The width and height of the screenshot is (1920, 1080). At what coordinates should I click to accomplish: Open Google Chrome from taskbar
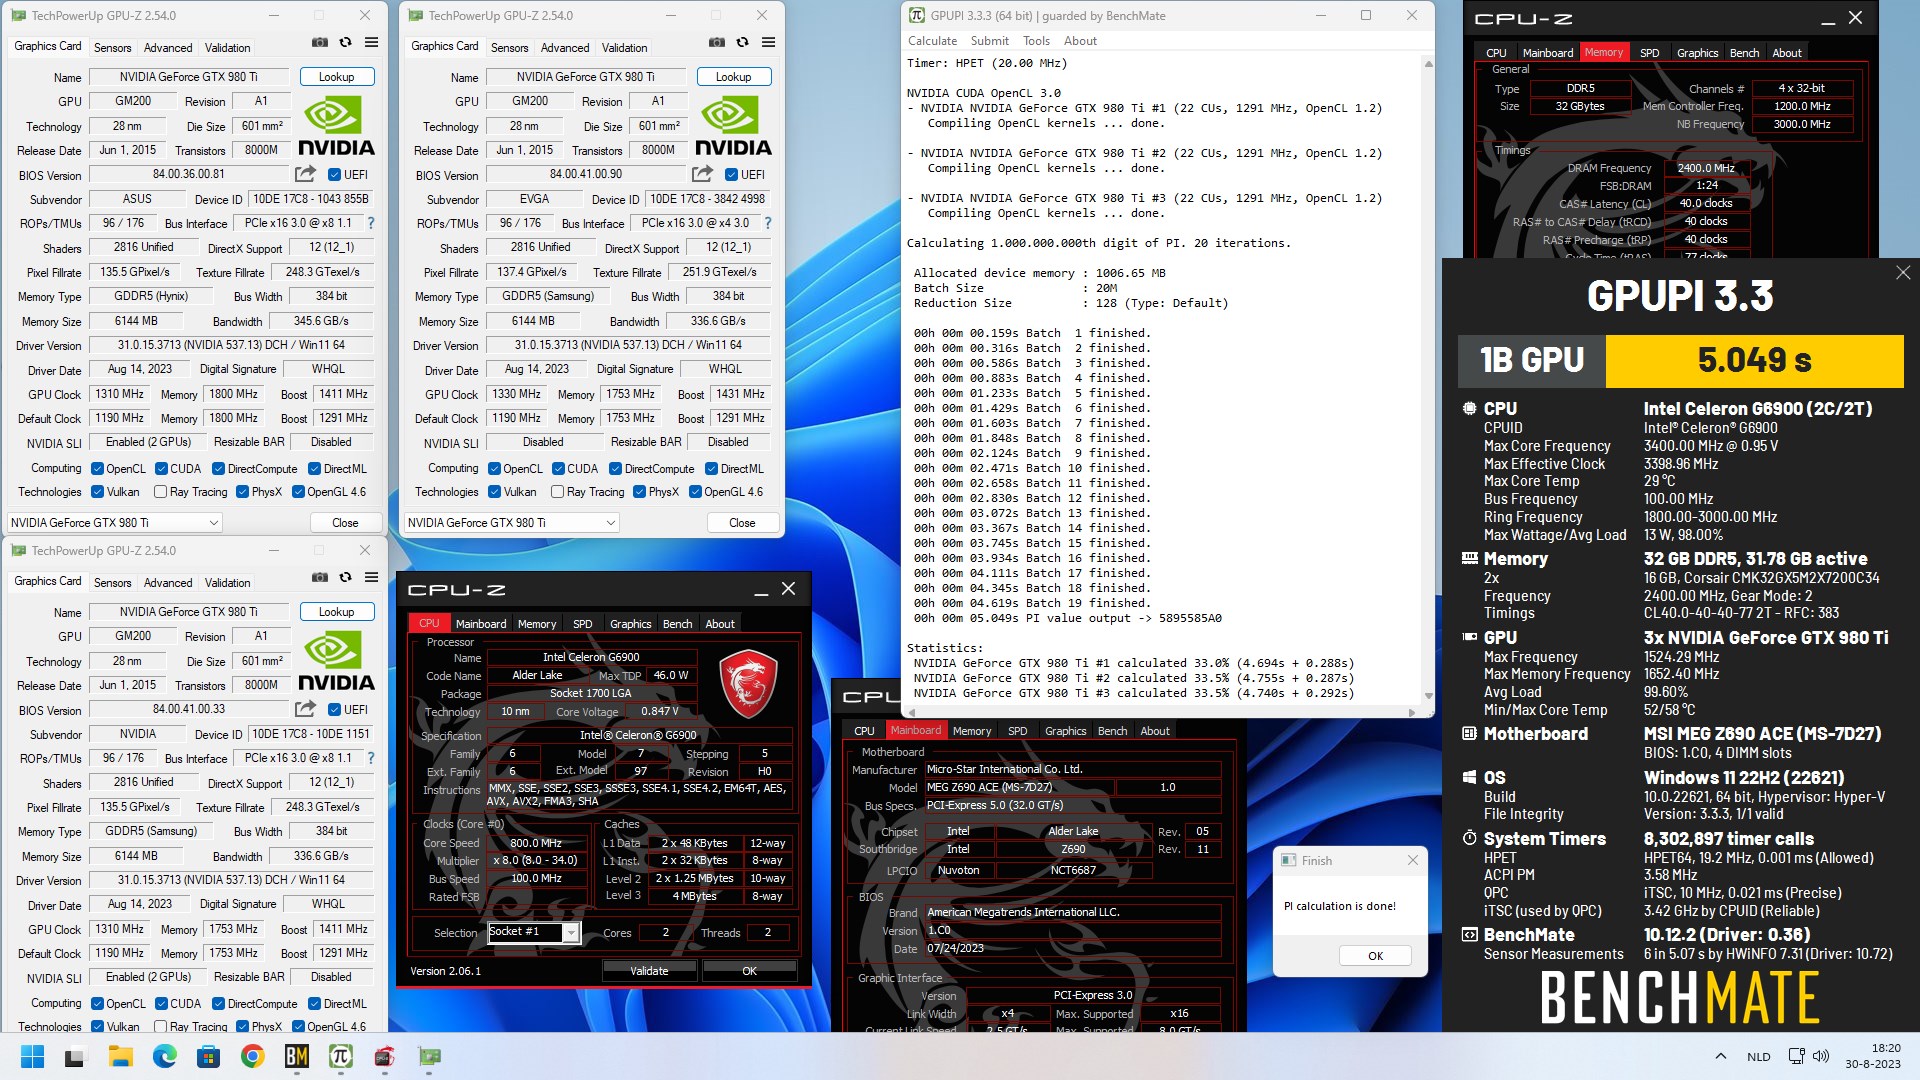tap(252, 1056)
